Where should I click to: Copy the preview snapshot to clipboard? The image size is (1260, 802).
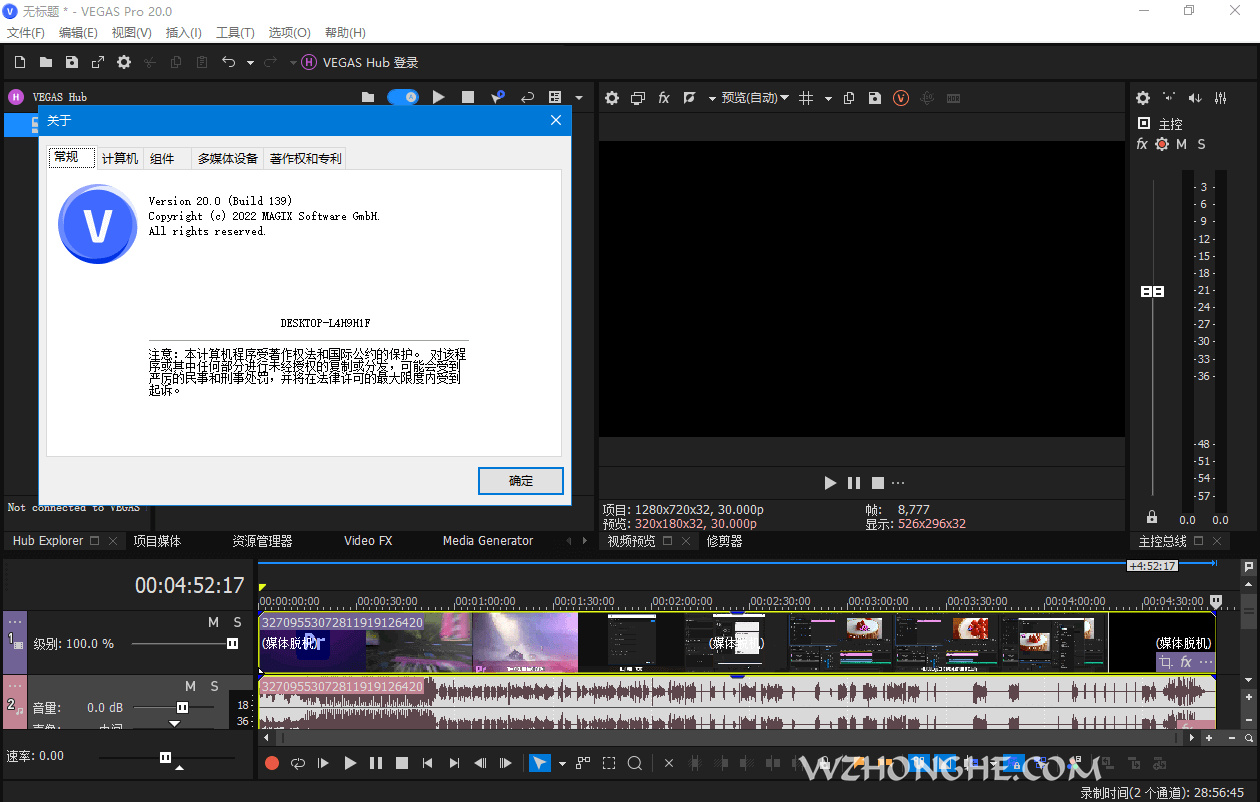tap(848, 98)
